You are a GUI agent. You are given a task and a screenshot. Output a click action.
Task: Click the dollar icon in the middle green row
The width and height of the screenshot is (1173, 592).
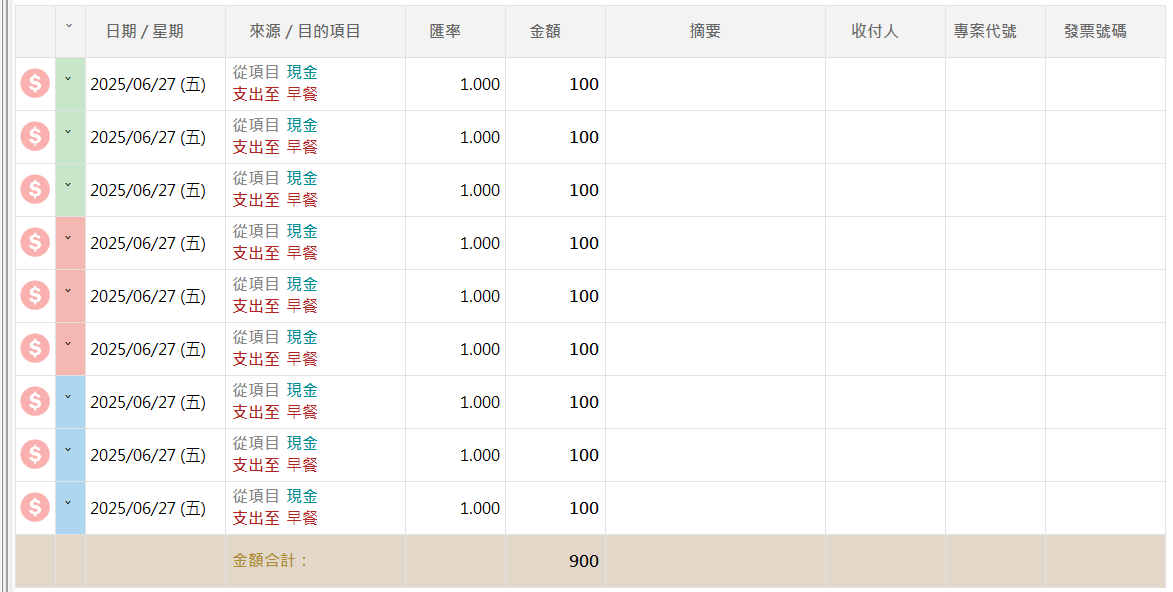click(35, 136)
